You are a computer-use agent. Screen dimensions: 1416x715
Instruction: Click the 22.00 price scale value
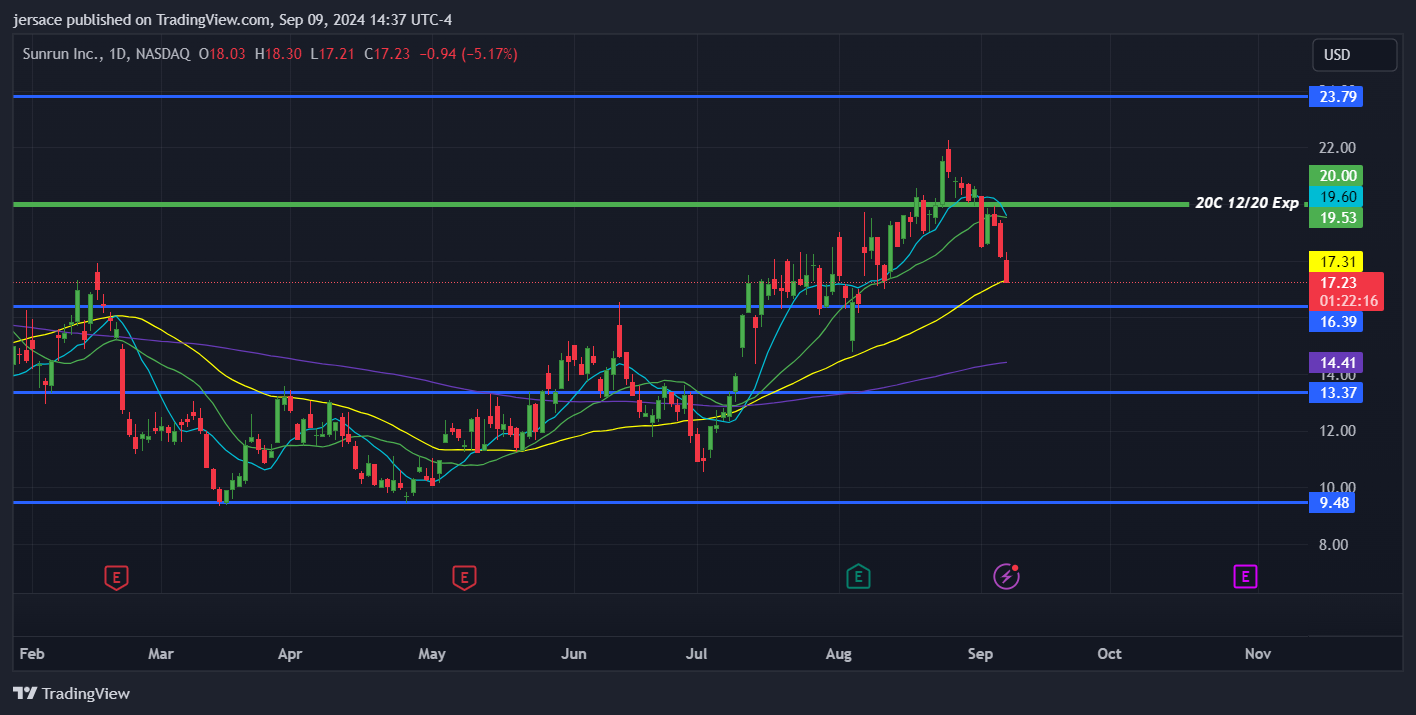point(1337,148)
